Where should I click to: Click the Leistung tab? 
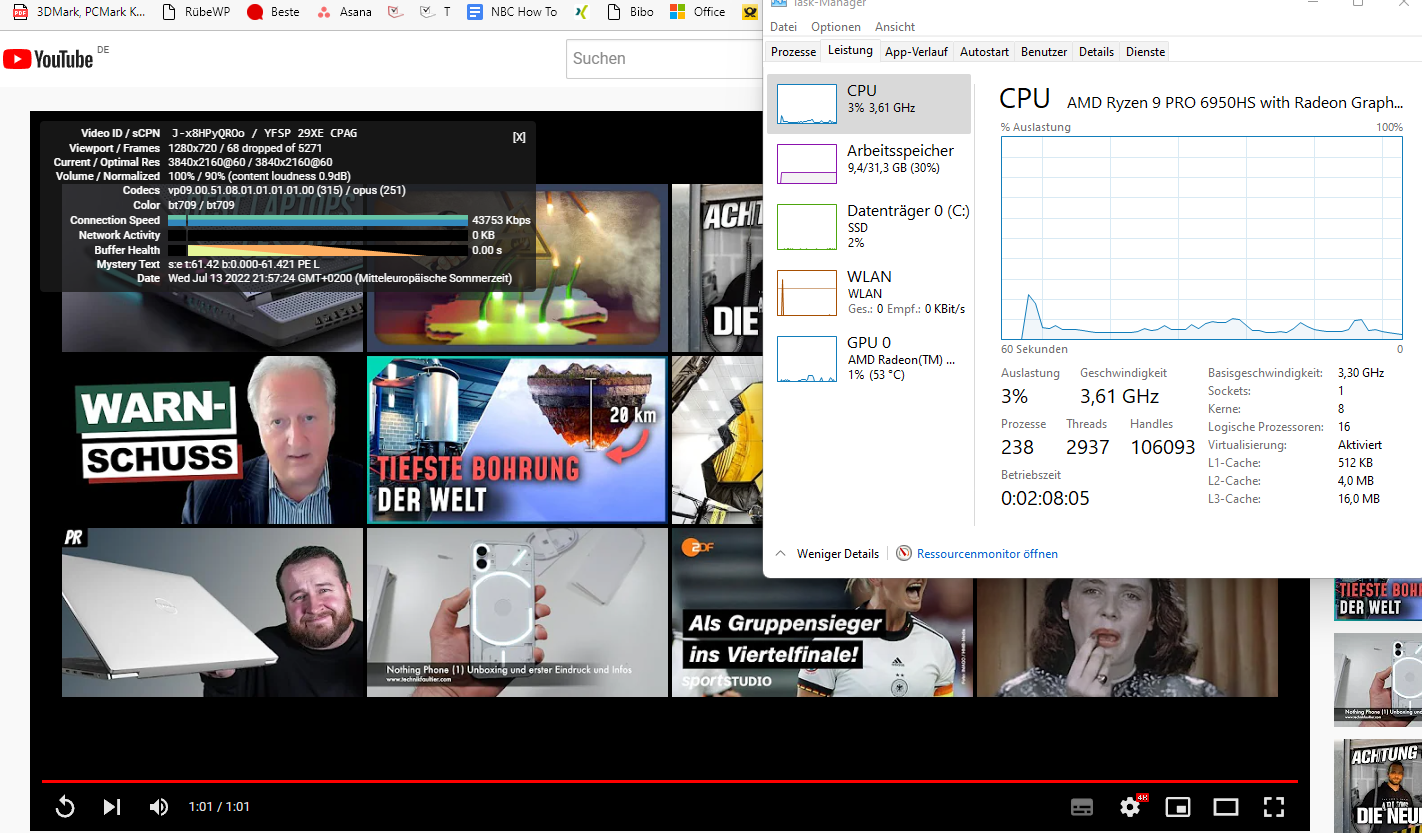[851, 50]
